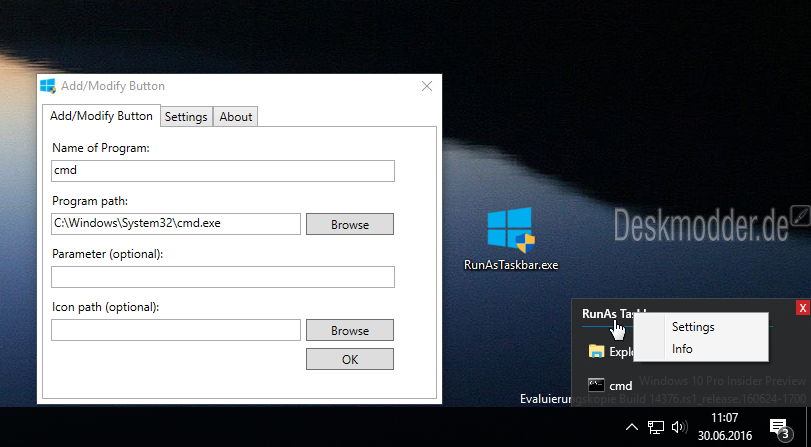Click the Name of Program field containing cmd
The image size is (811, 447).
pos(223,171)
